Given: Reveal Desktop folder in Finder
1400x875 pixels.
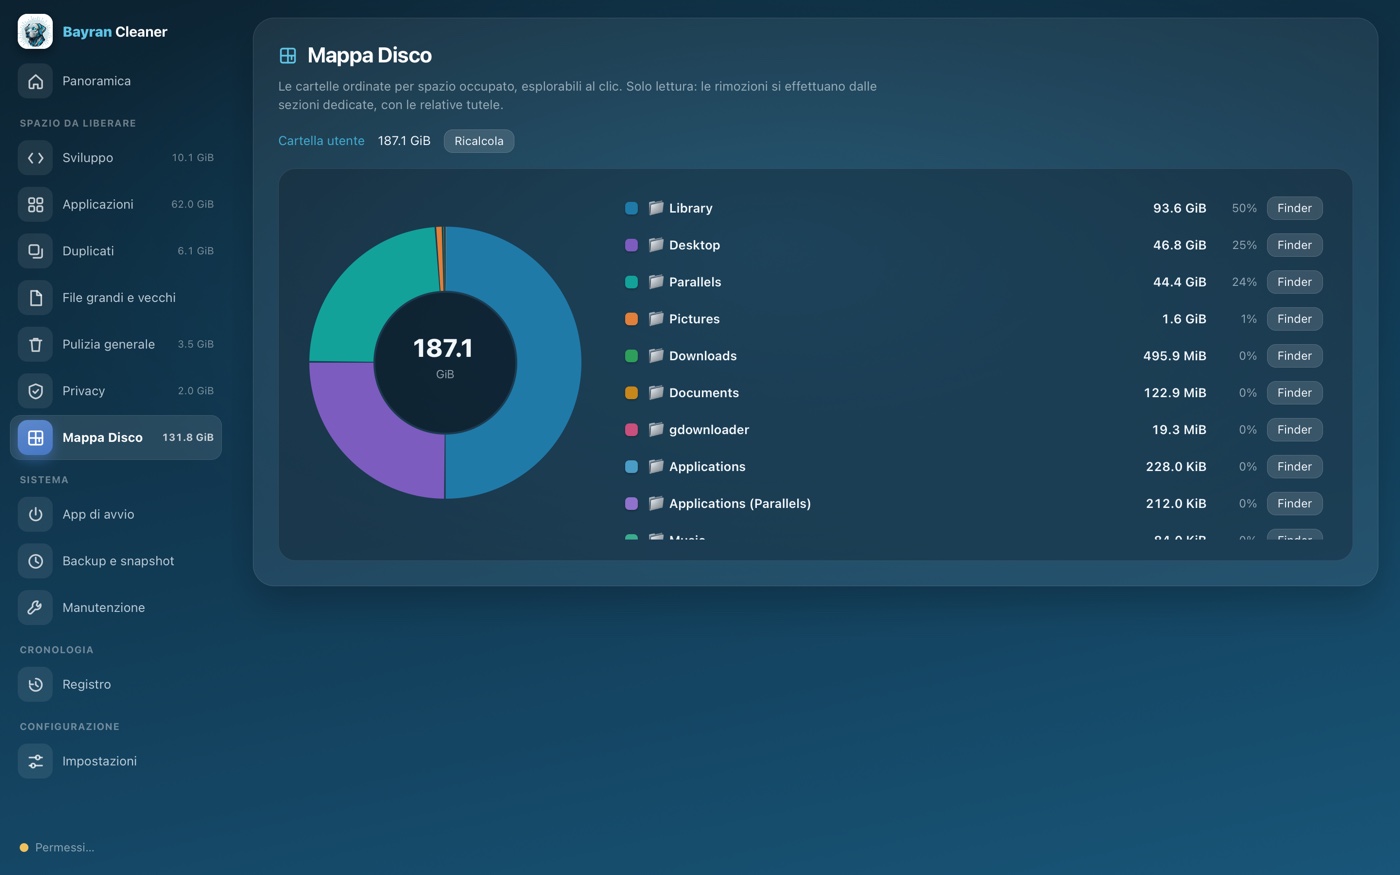Looking at the screenshot, I should pos(1294,245).
